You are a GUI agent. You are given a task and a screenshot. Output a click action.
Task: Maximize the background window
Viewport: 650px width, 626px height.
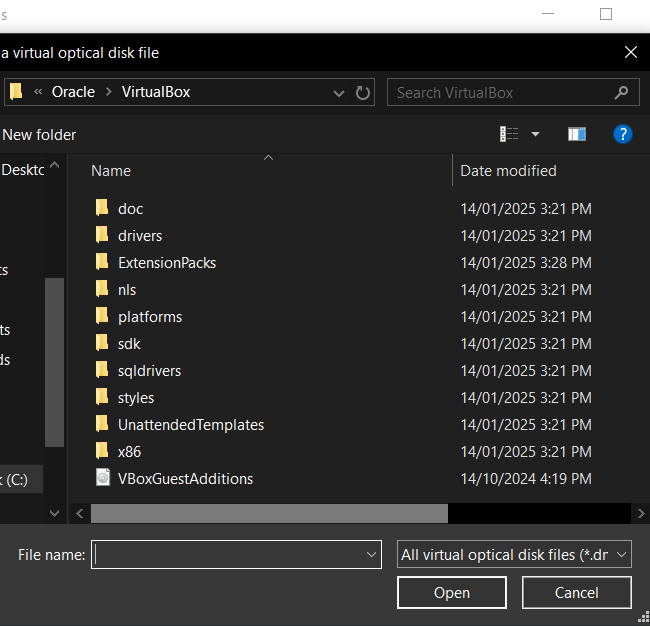(x=606, y=14)
